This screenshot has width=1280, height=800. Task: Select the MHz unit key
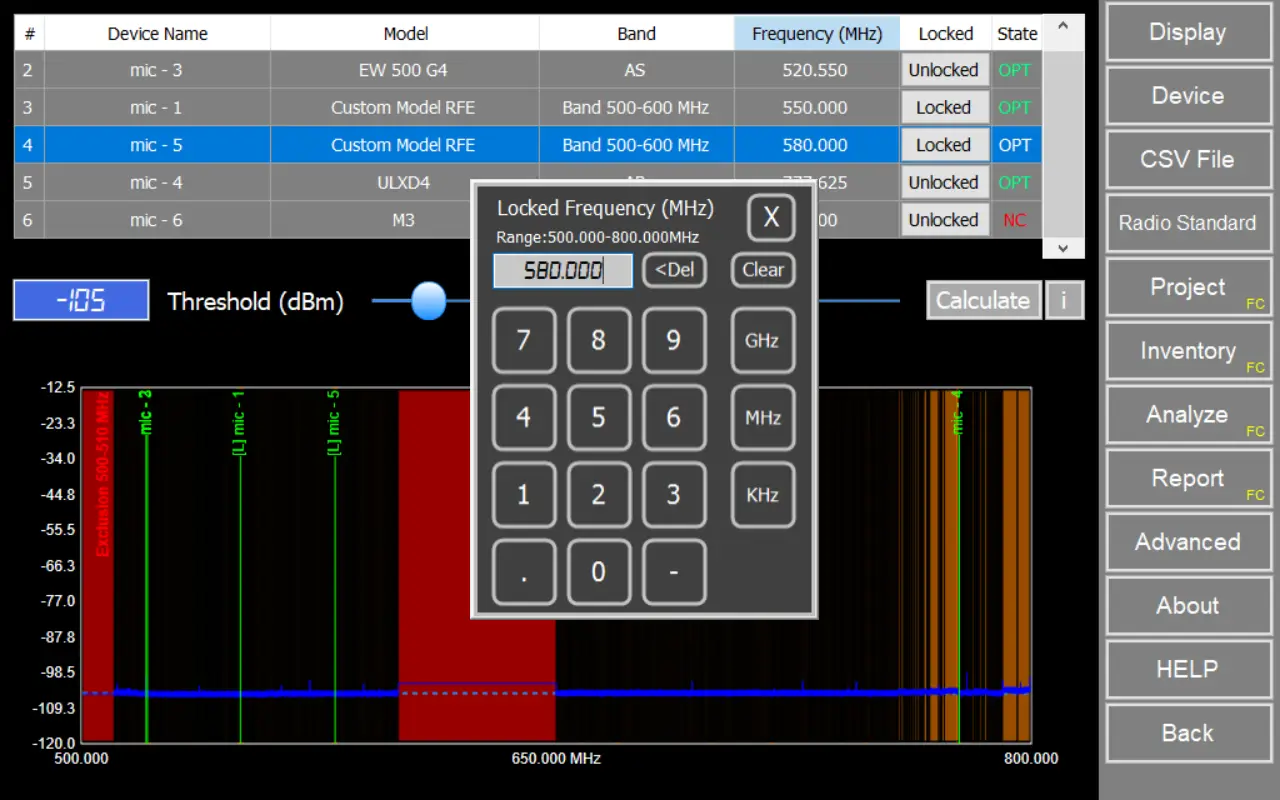click(762, 417)
